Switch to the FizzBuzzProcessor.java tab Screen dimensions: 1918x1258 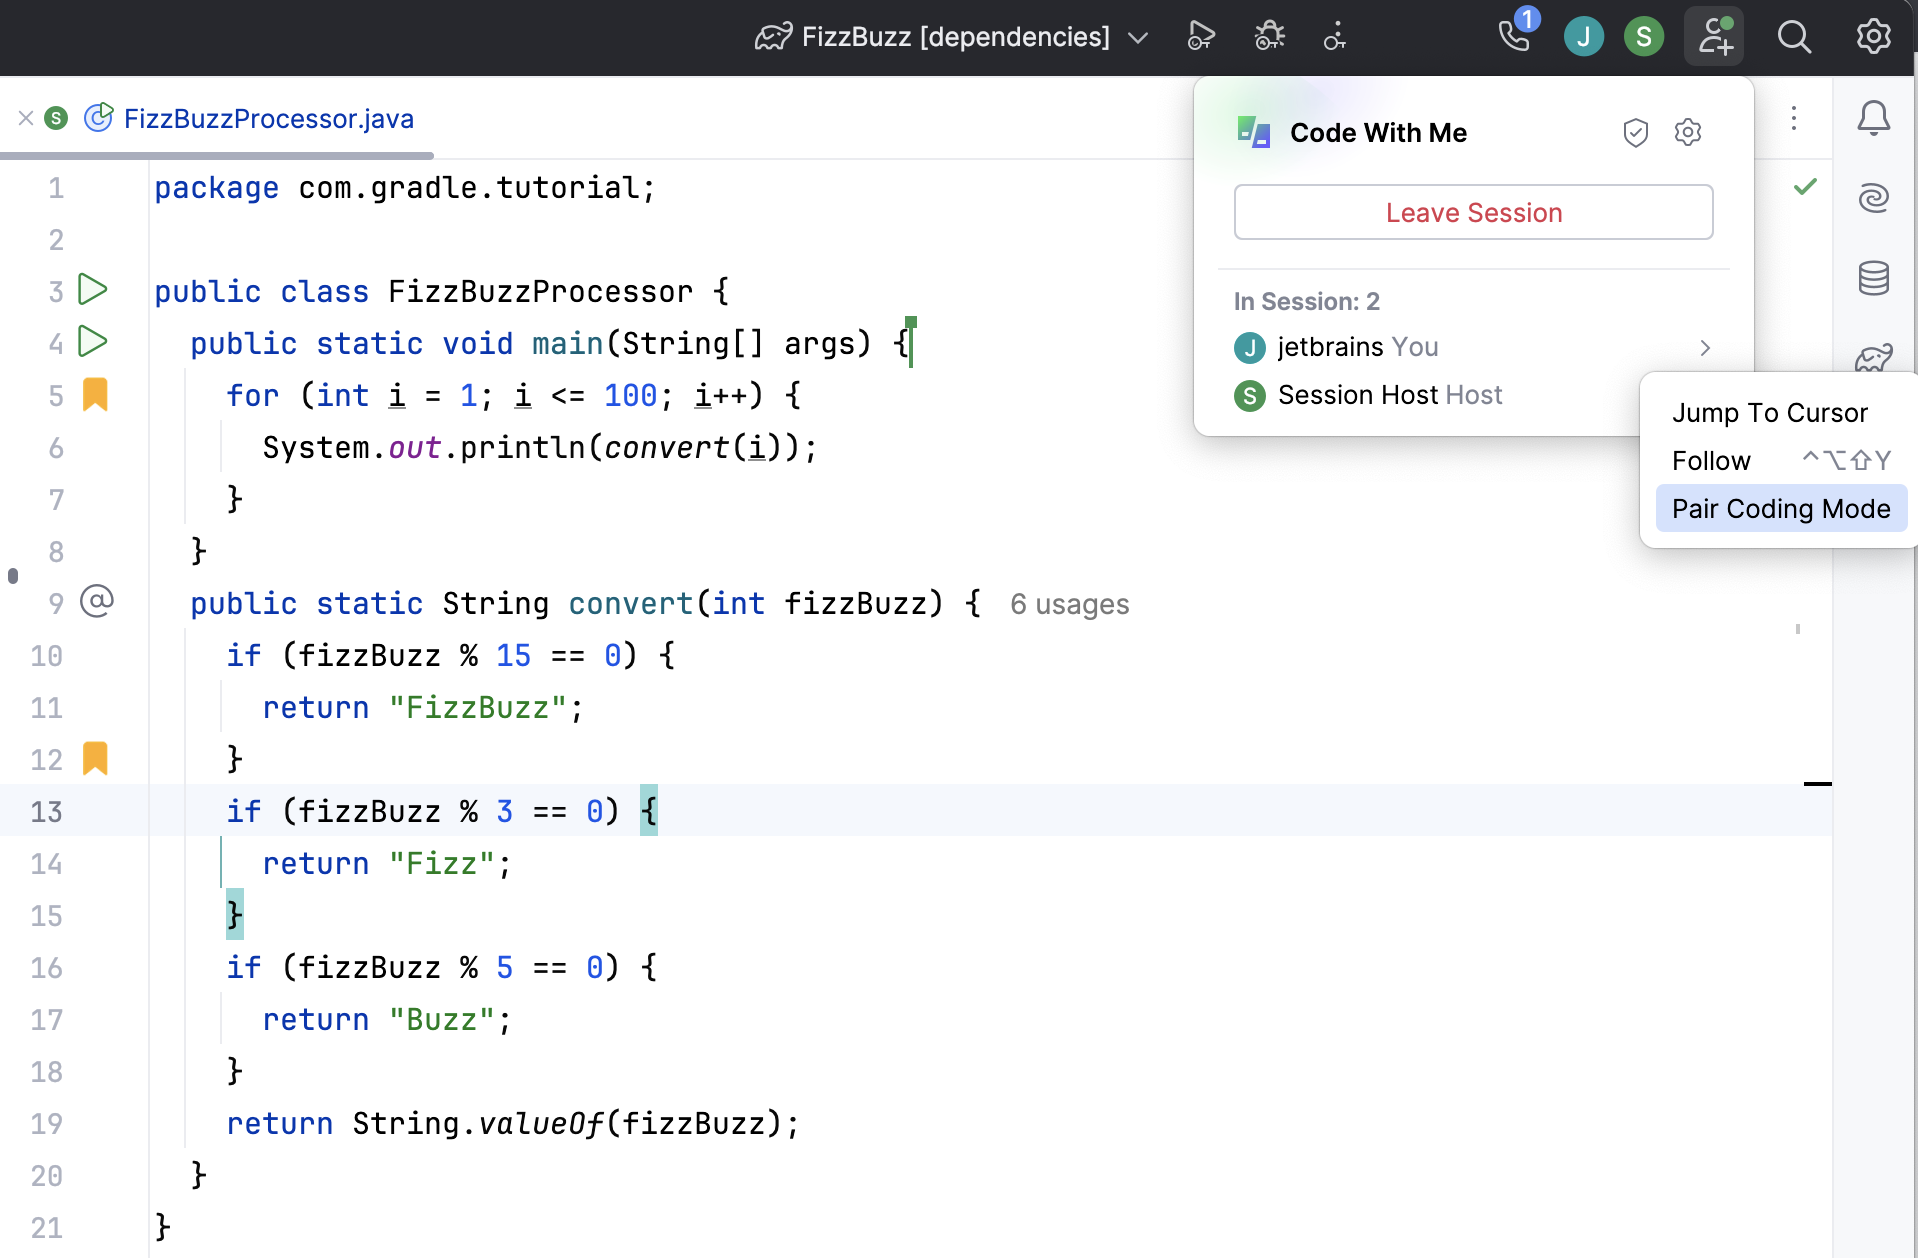point(268,118)
